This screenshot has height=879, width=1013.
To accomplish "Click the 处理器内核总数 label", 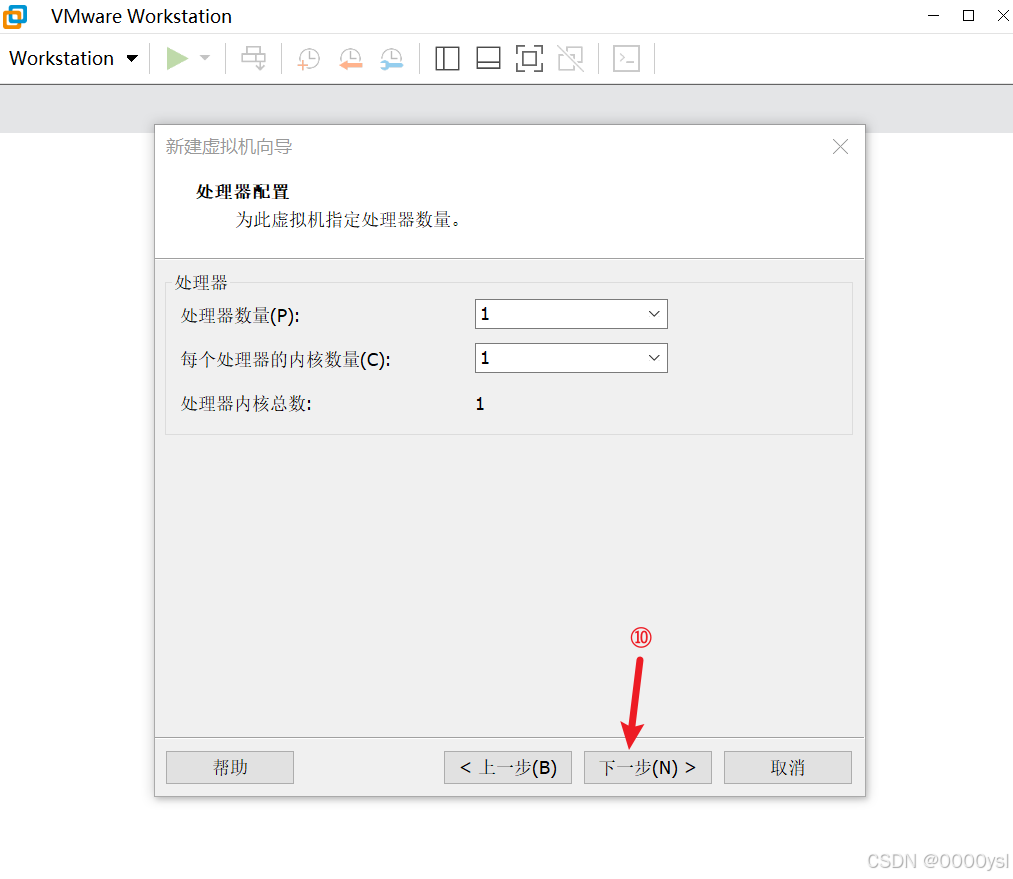I will [246, 404].
